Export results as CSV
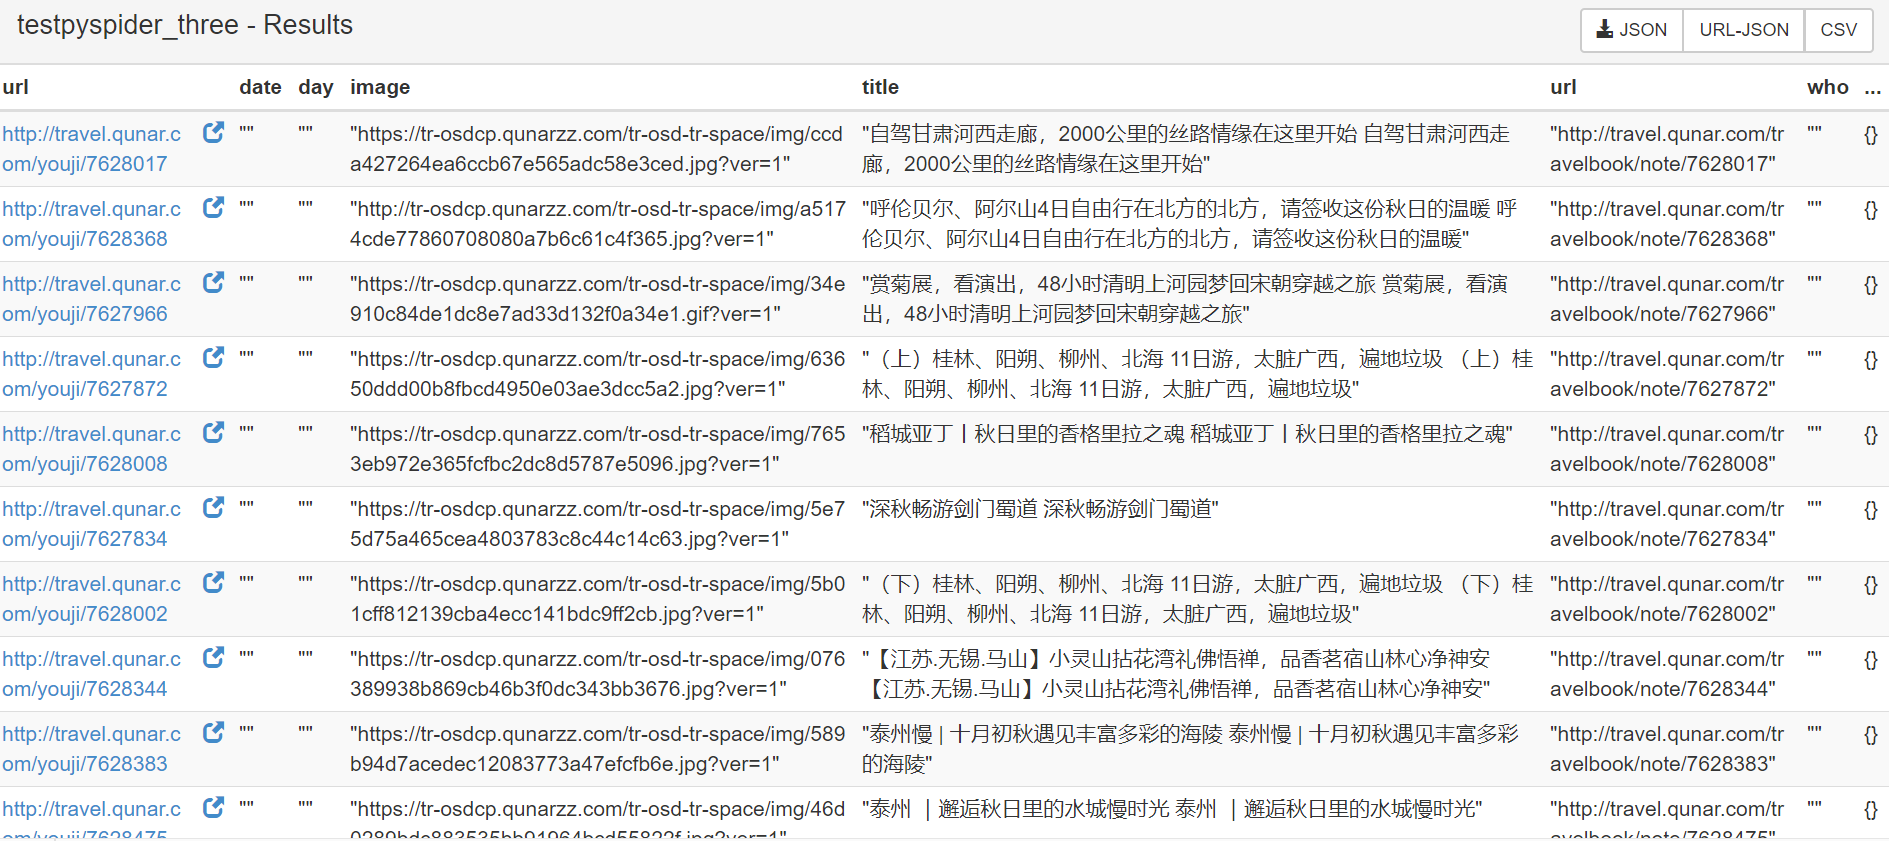 [1838, 30]
